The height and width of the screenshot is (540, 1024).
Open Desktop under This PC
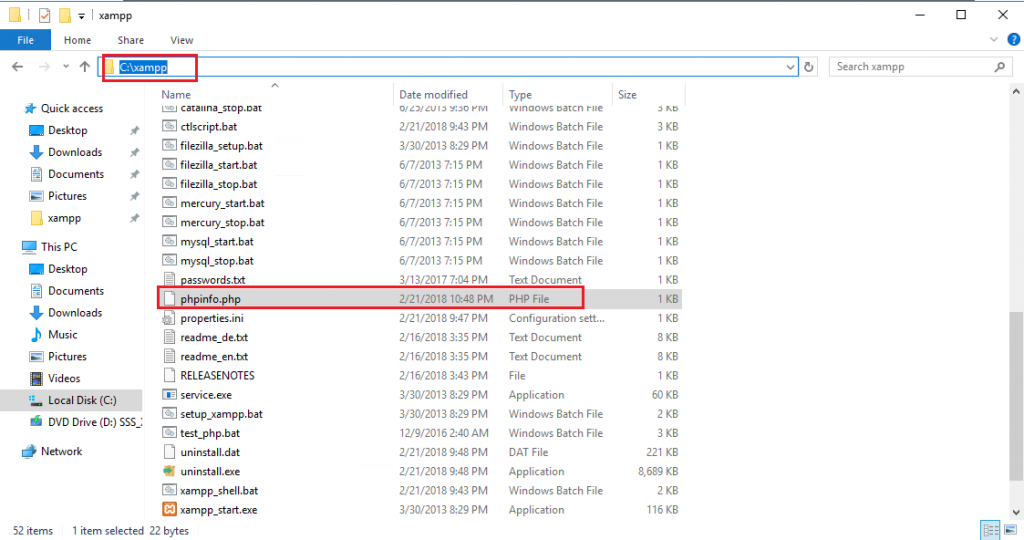point(67,269)
